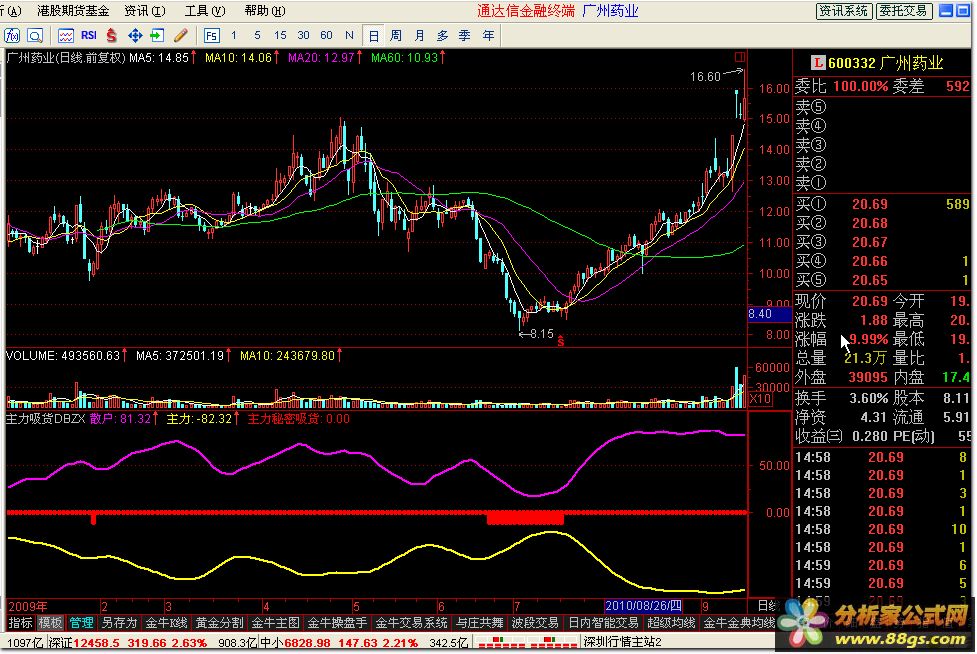Select the 金牛金典均线 template tab

tap(738, 622)
